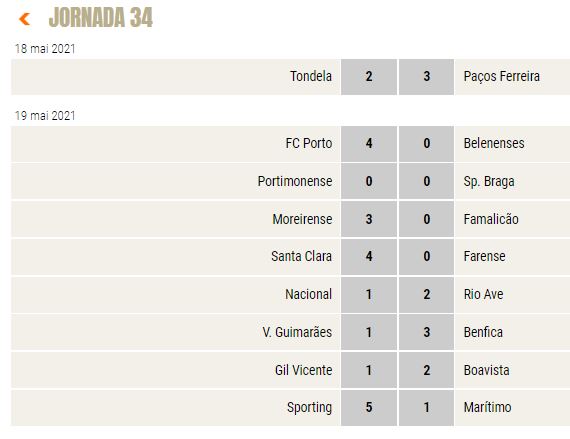Open the Jornada 34 heading
Viewport: 570px width, 439px height.
[x=101, y=17]
